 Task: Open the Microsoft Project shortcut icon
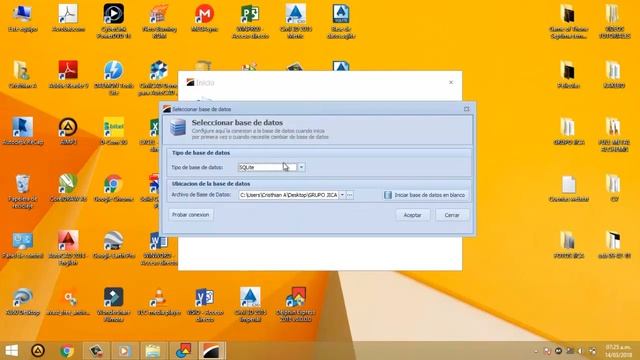[x=250, y=21]
